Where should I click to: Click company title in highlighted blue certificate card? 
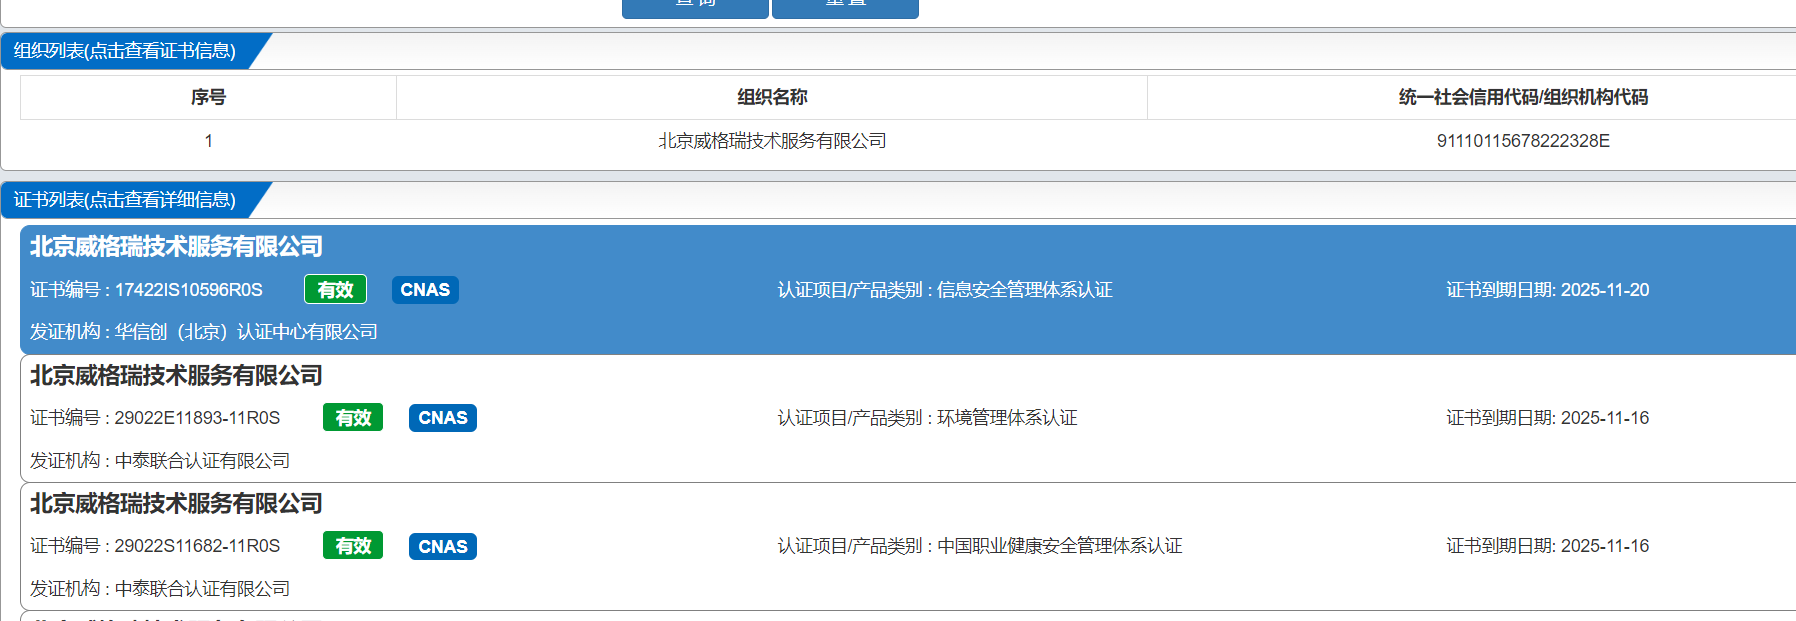pos(176,247)
